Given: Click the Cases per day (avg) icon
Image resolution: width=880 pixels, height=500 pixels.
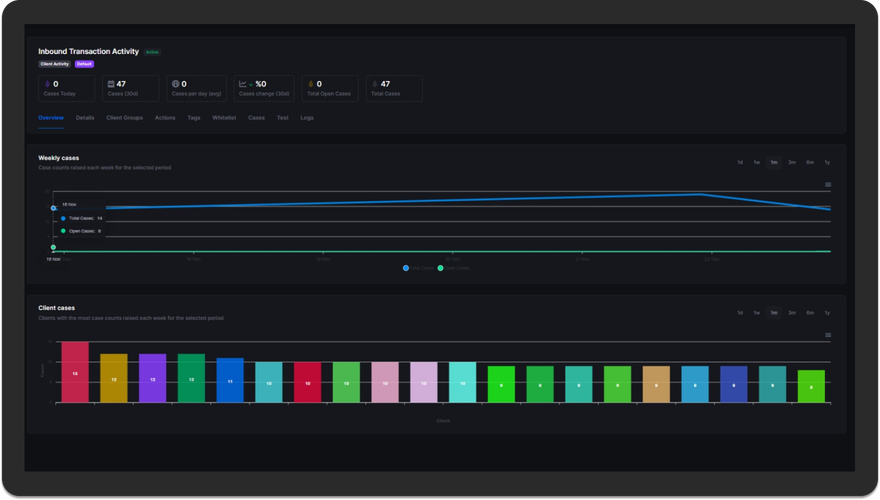Looking at the screenshot, I should [175, 84].
